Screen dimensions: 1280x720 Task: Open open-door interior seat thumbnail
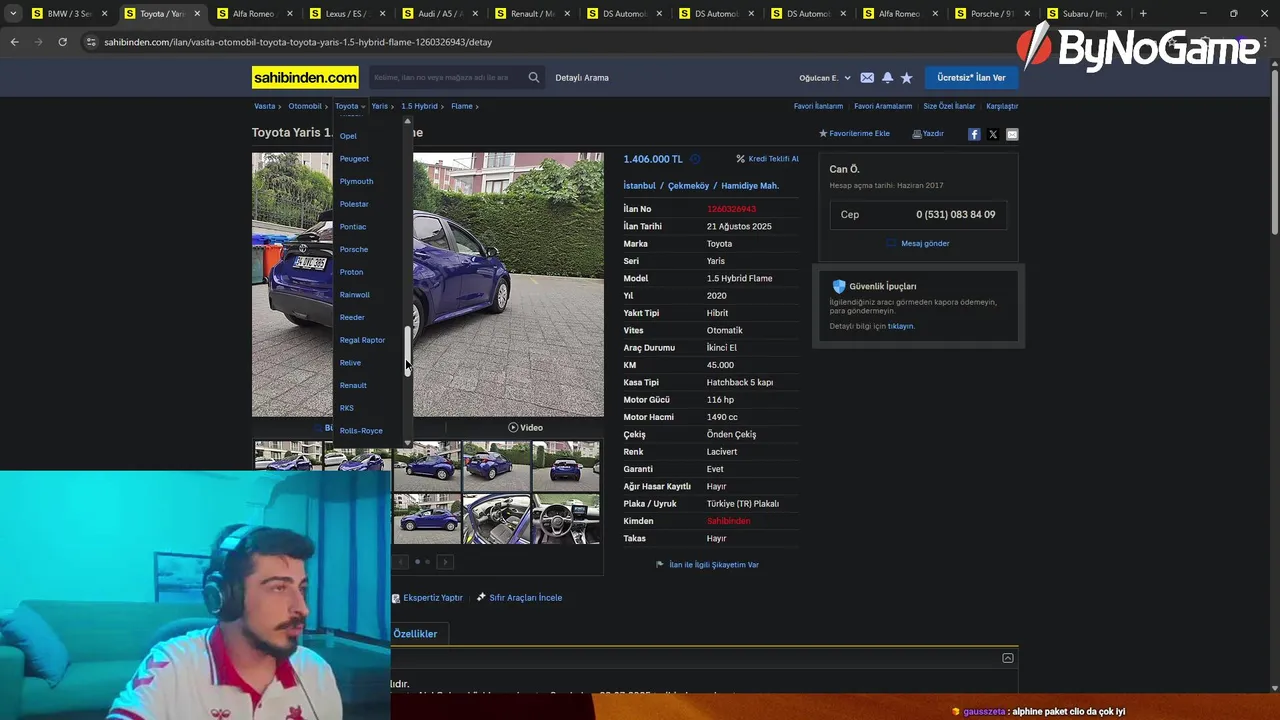496,519
